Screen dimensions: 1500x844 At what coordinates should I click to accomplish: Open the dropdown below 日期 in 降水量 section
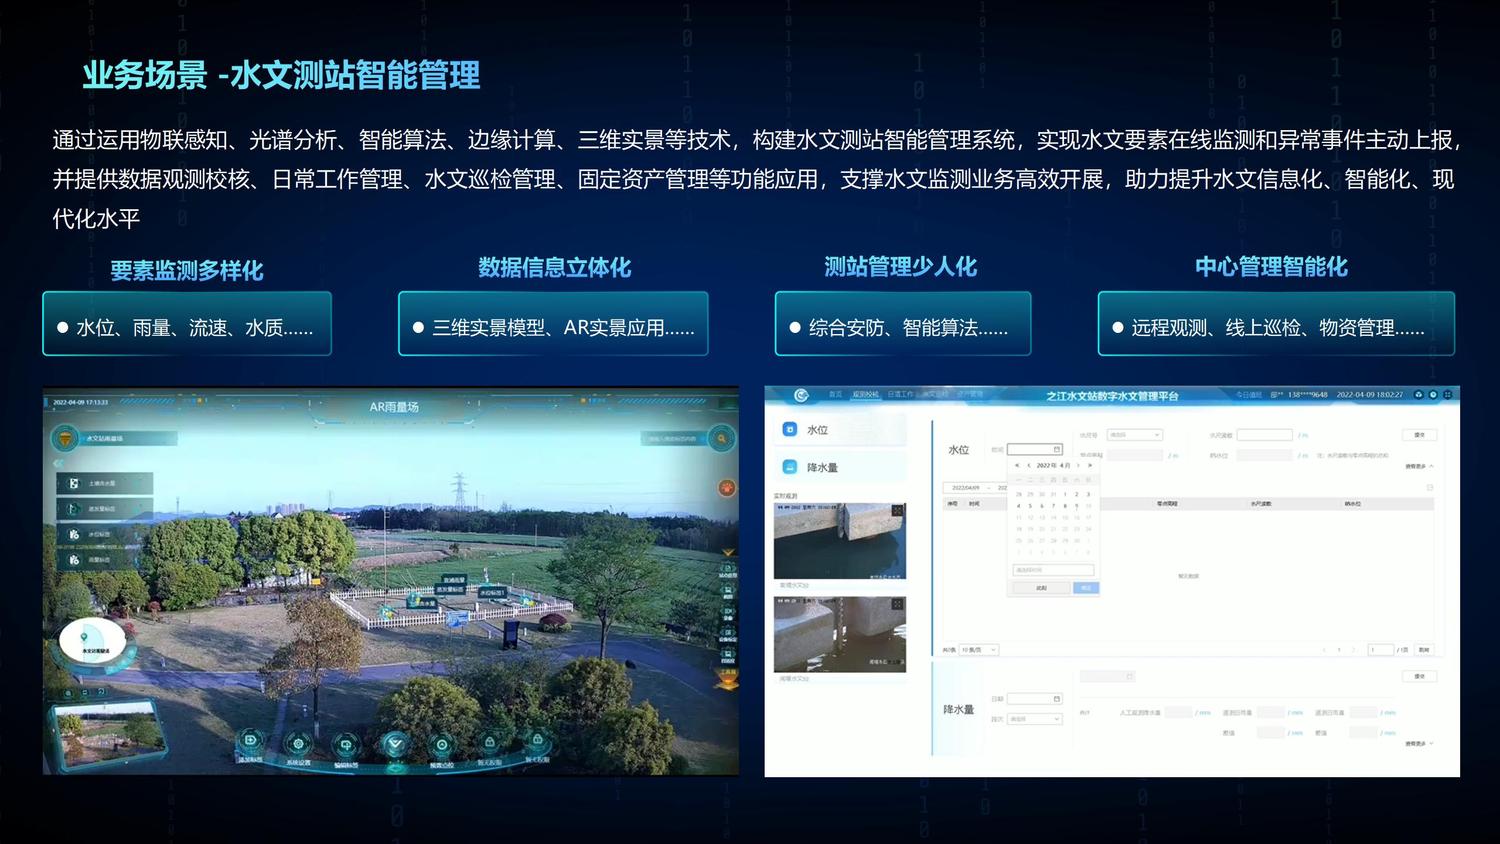[1035, 719]
